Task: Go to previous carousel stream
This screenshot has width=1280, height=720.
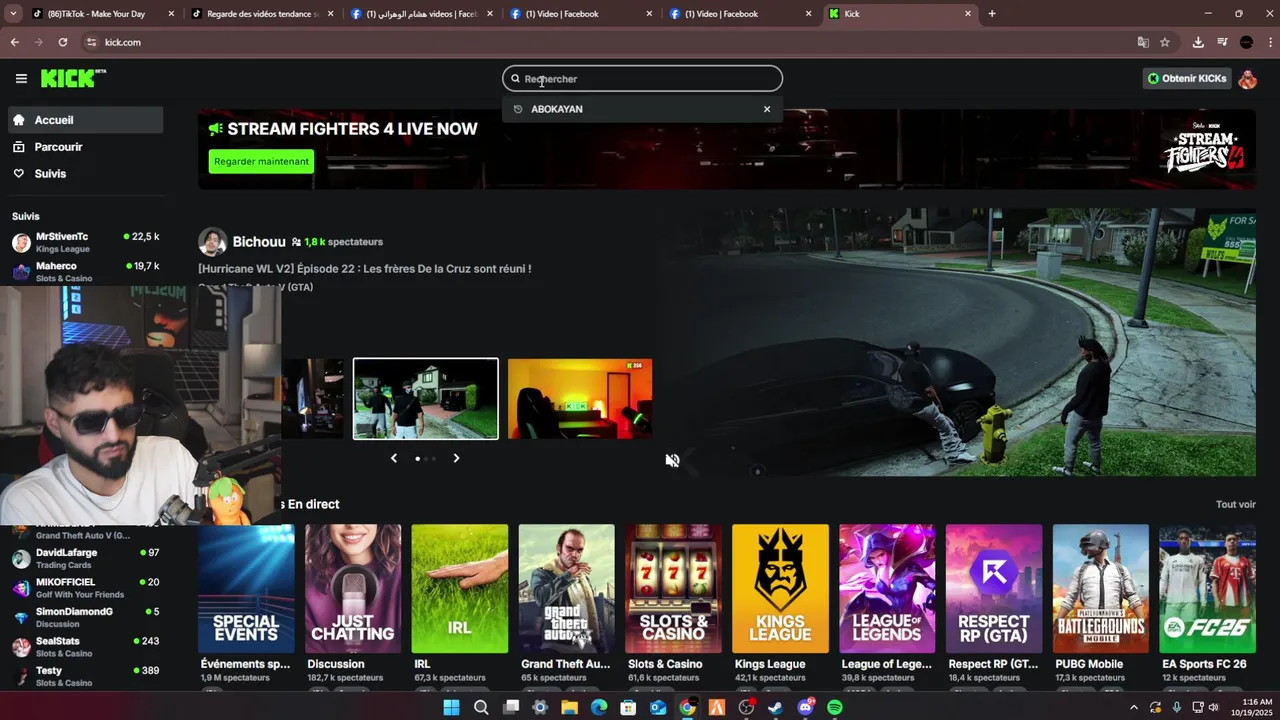Action: pos(394,458)
